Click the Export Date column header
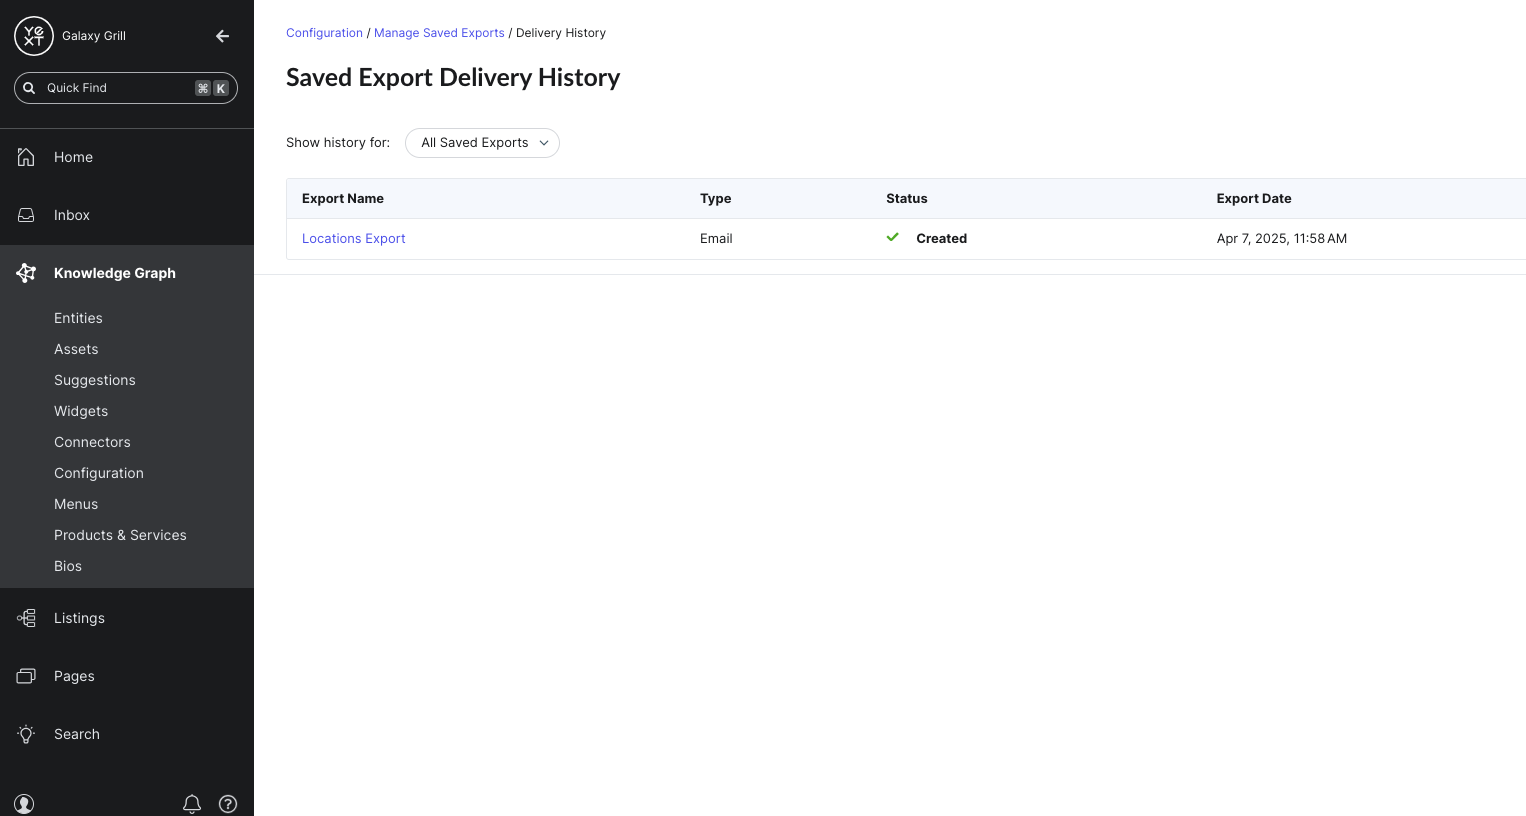Image resolution: width=1526 pixels, height=816 pixels. click(1253, 199)
